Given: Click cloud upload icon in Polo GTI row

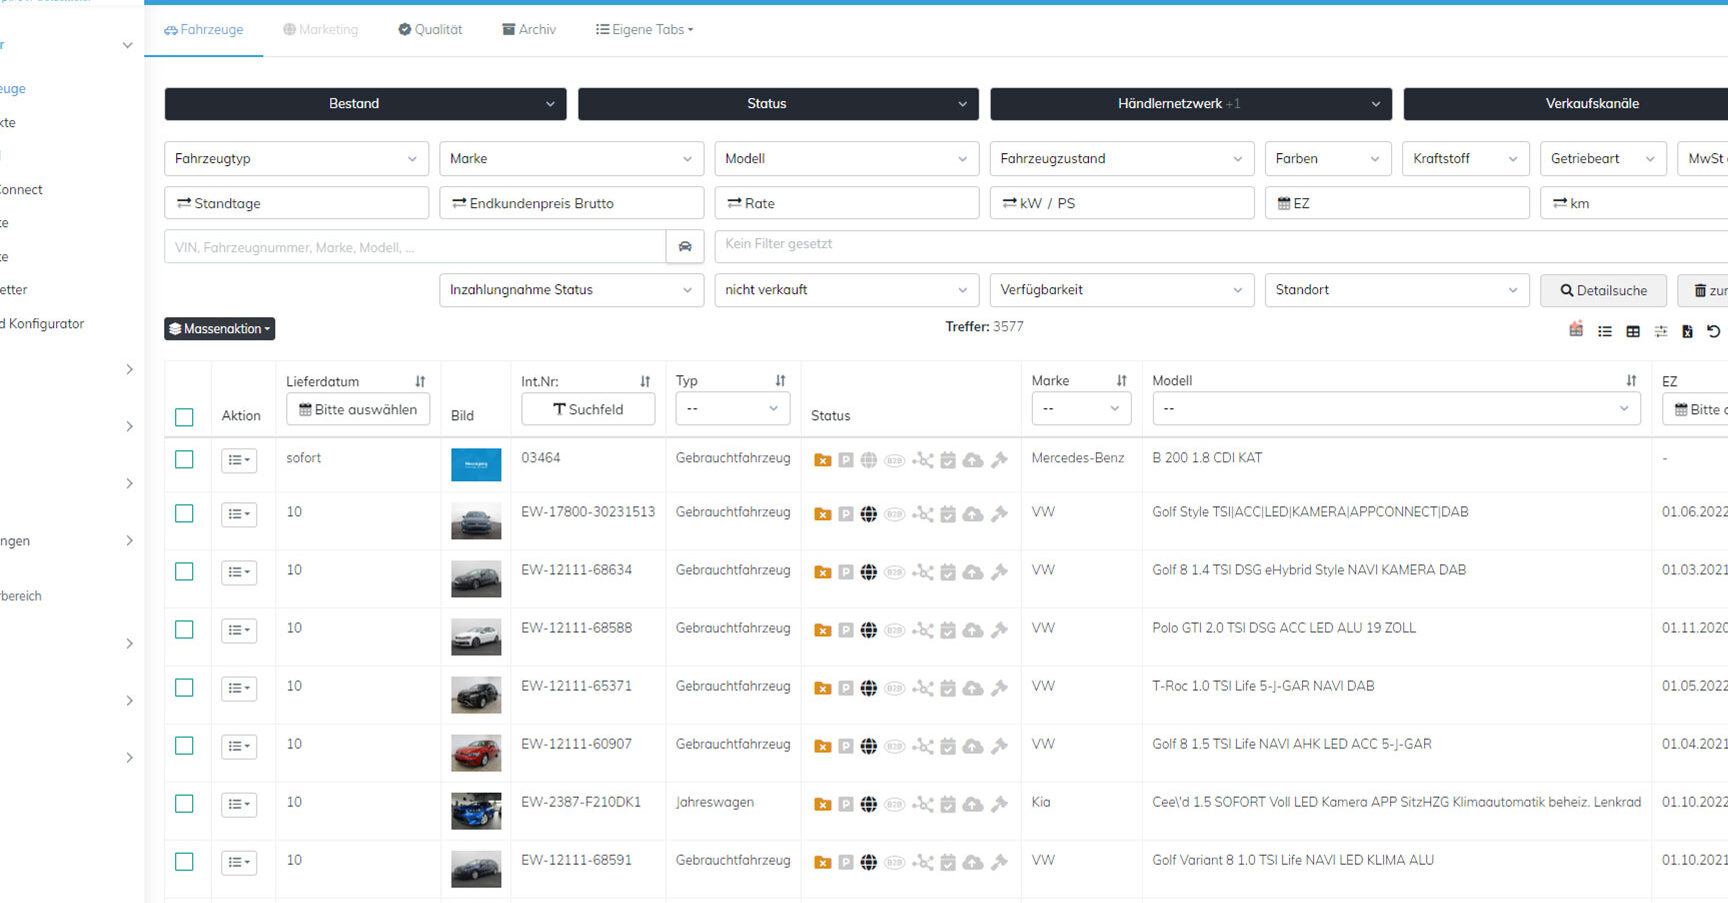Looking at the screenshot, I should pyautogui.click(x=973, y=630).
